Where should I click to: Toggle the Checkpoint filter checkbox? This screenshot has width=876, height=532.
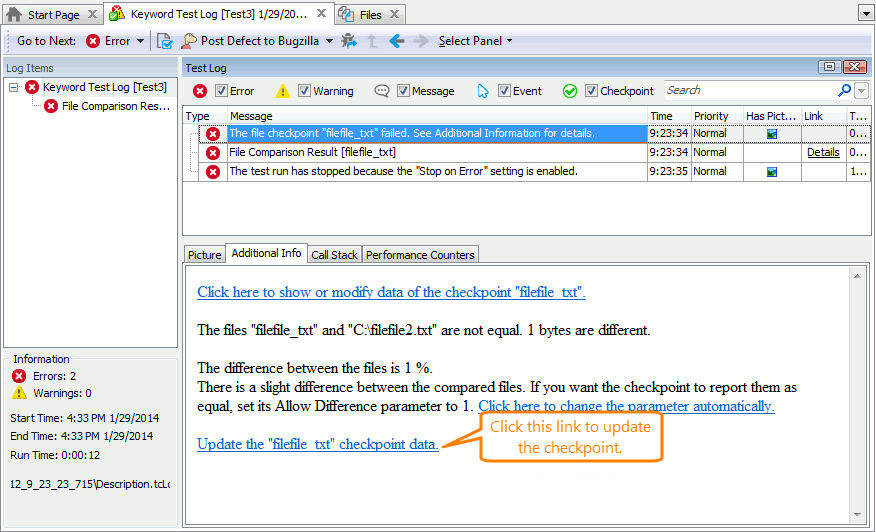click(x=591, y=91)
